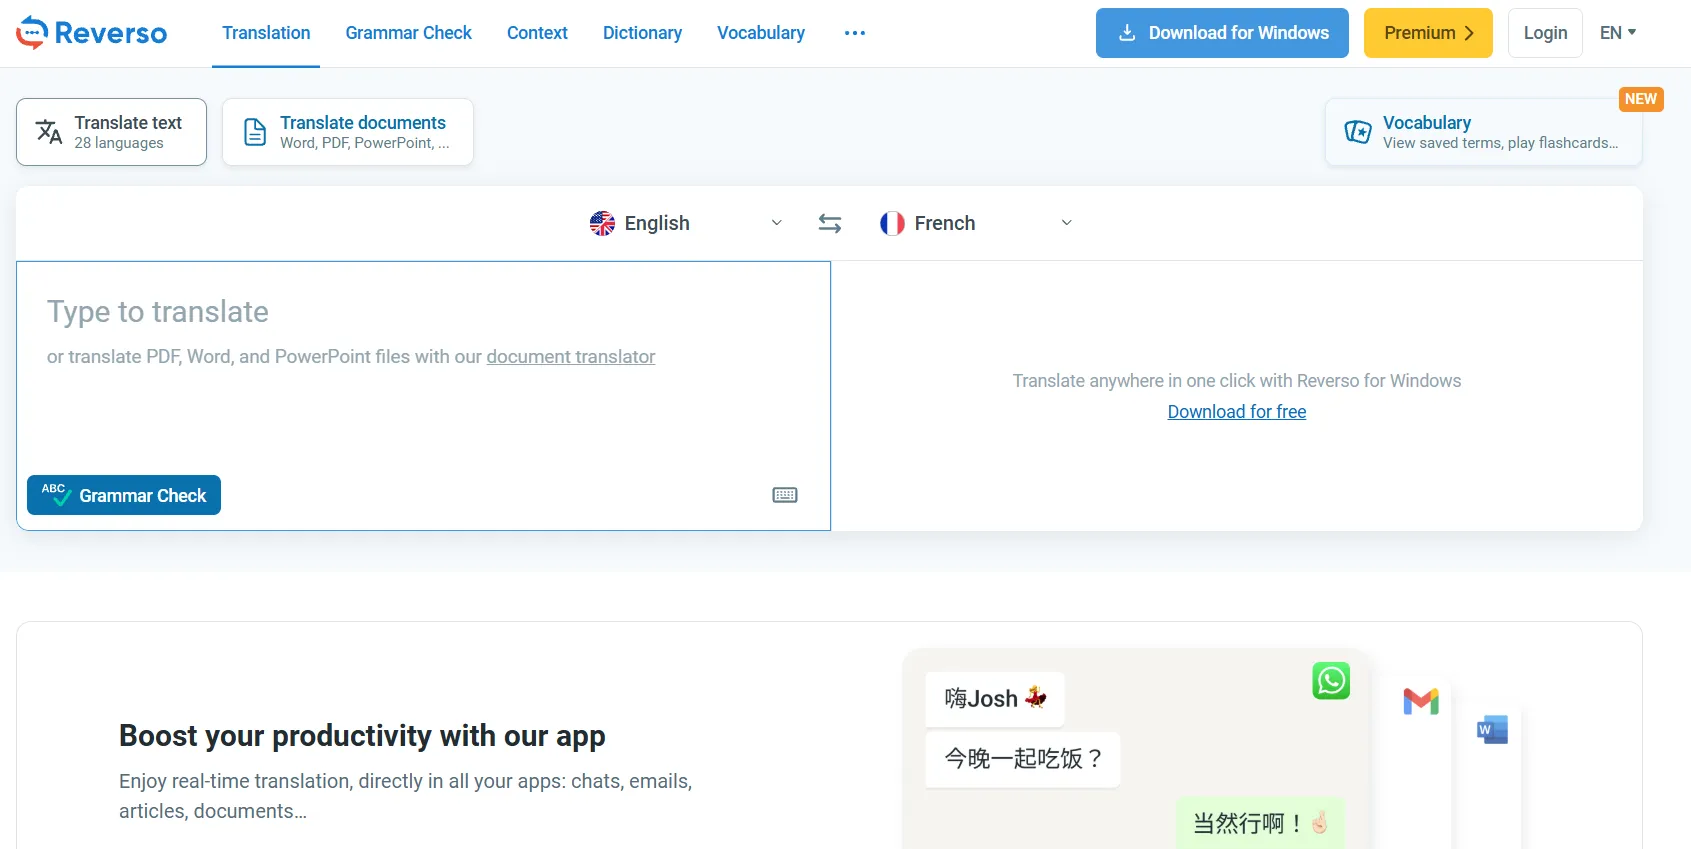Click the '嗨Josh' chat bubble
1691x849 pixels.
[995, 699]
